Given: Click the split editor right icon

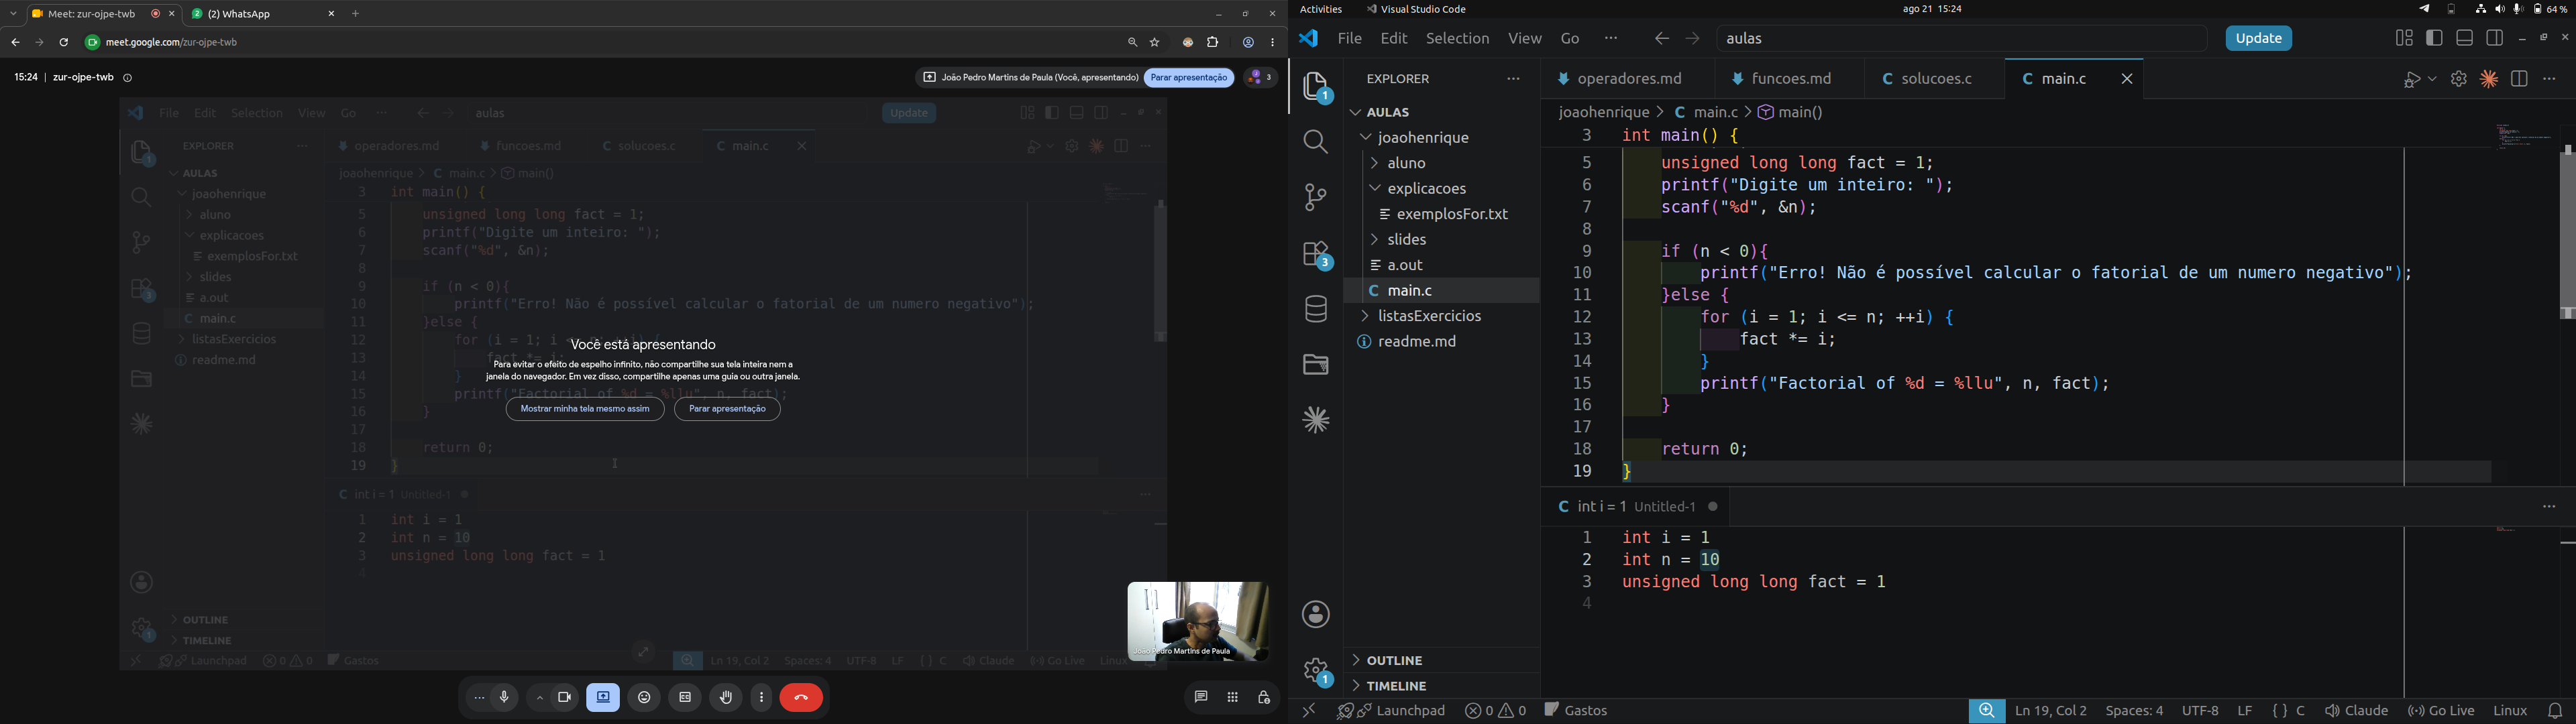Looking at the screenshot, I should click(2519, 79).
